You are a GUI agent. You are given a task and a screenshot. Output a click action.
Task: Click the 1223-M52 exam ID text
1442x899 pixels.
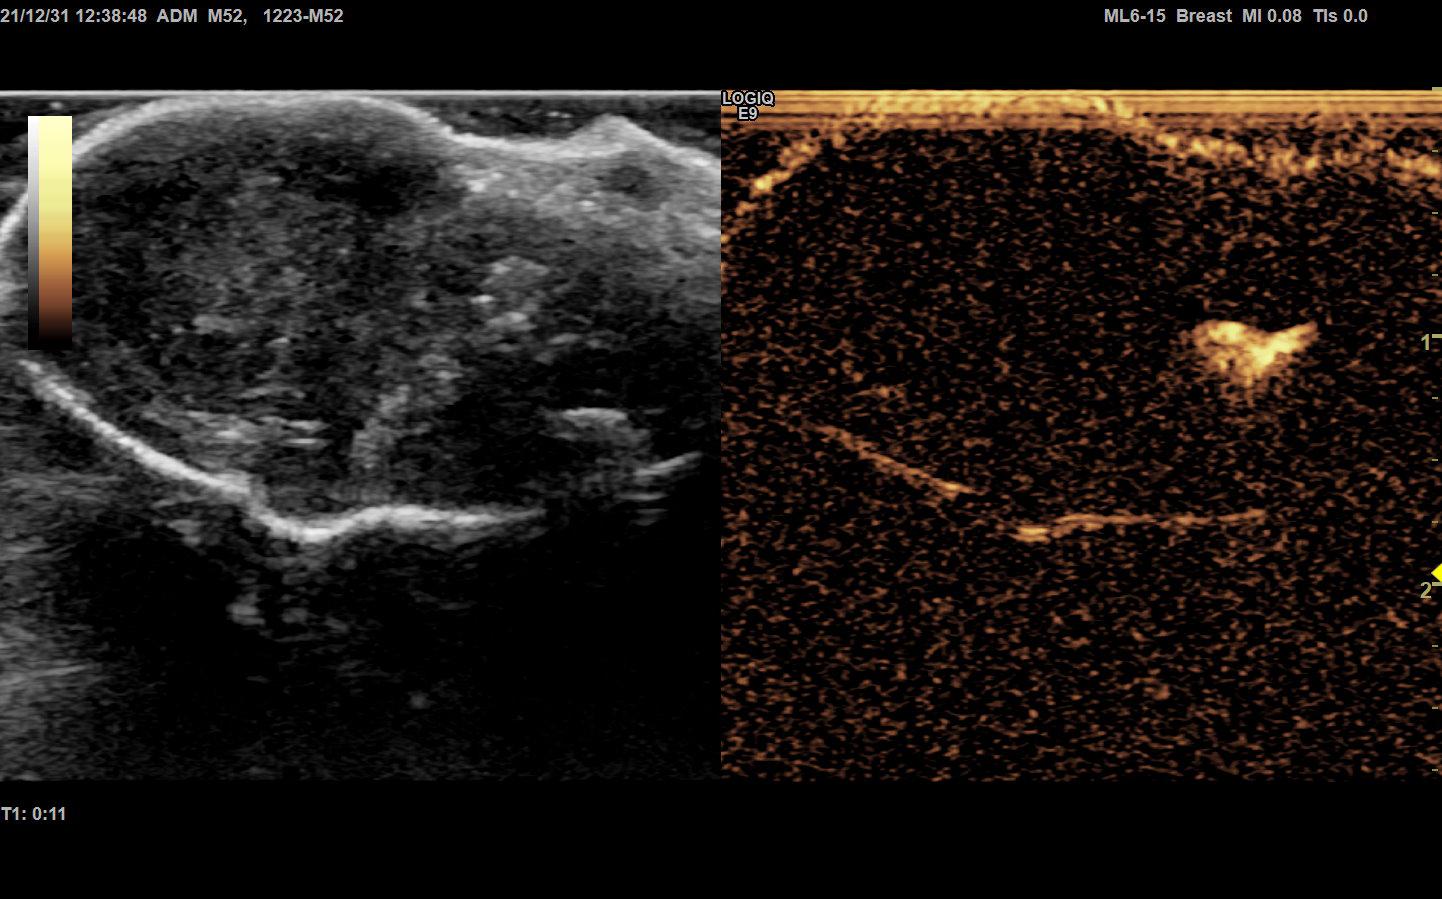pyautogui.click(x=302, y=16)
